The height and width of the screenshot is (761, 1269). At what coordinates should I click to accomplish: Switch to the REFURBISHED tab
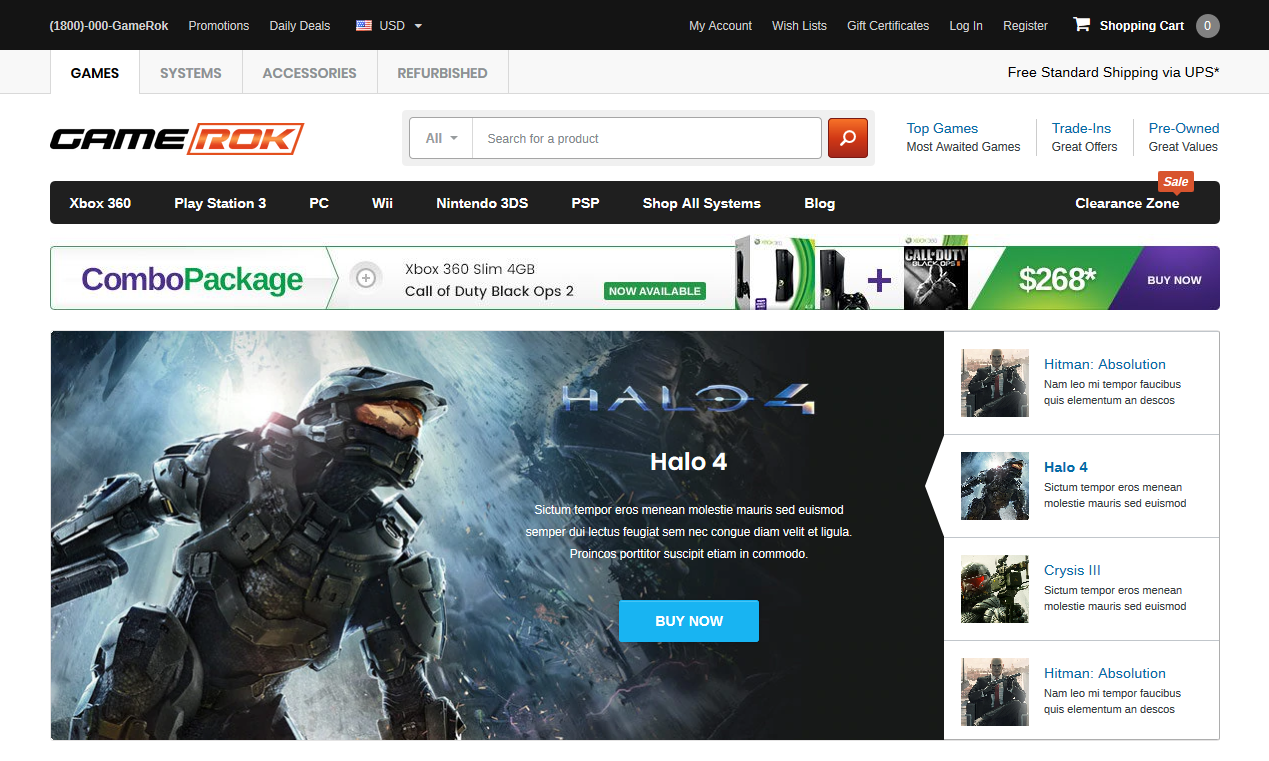coord(442,73)
